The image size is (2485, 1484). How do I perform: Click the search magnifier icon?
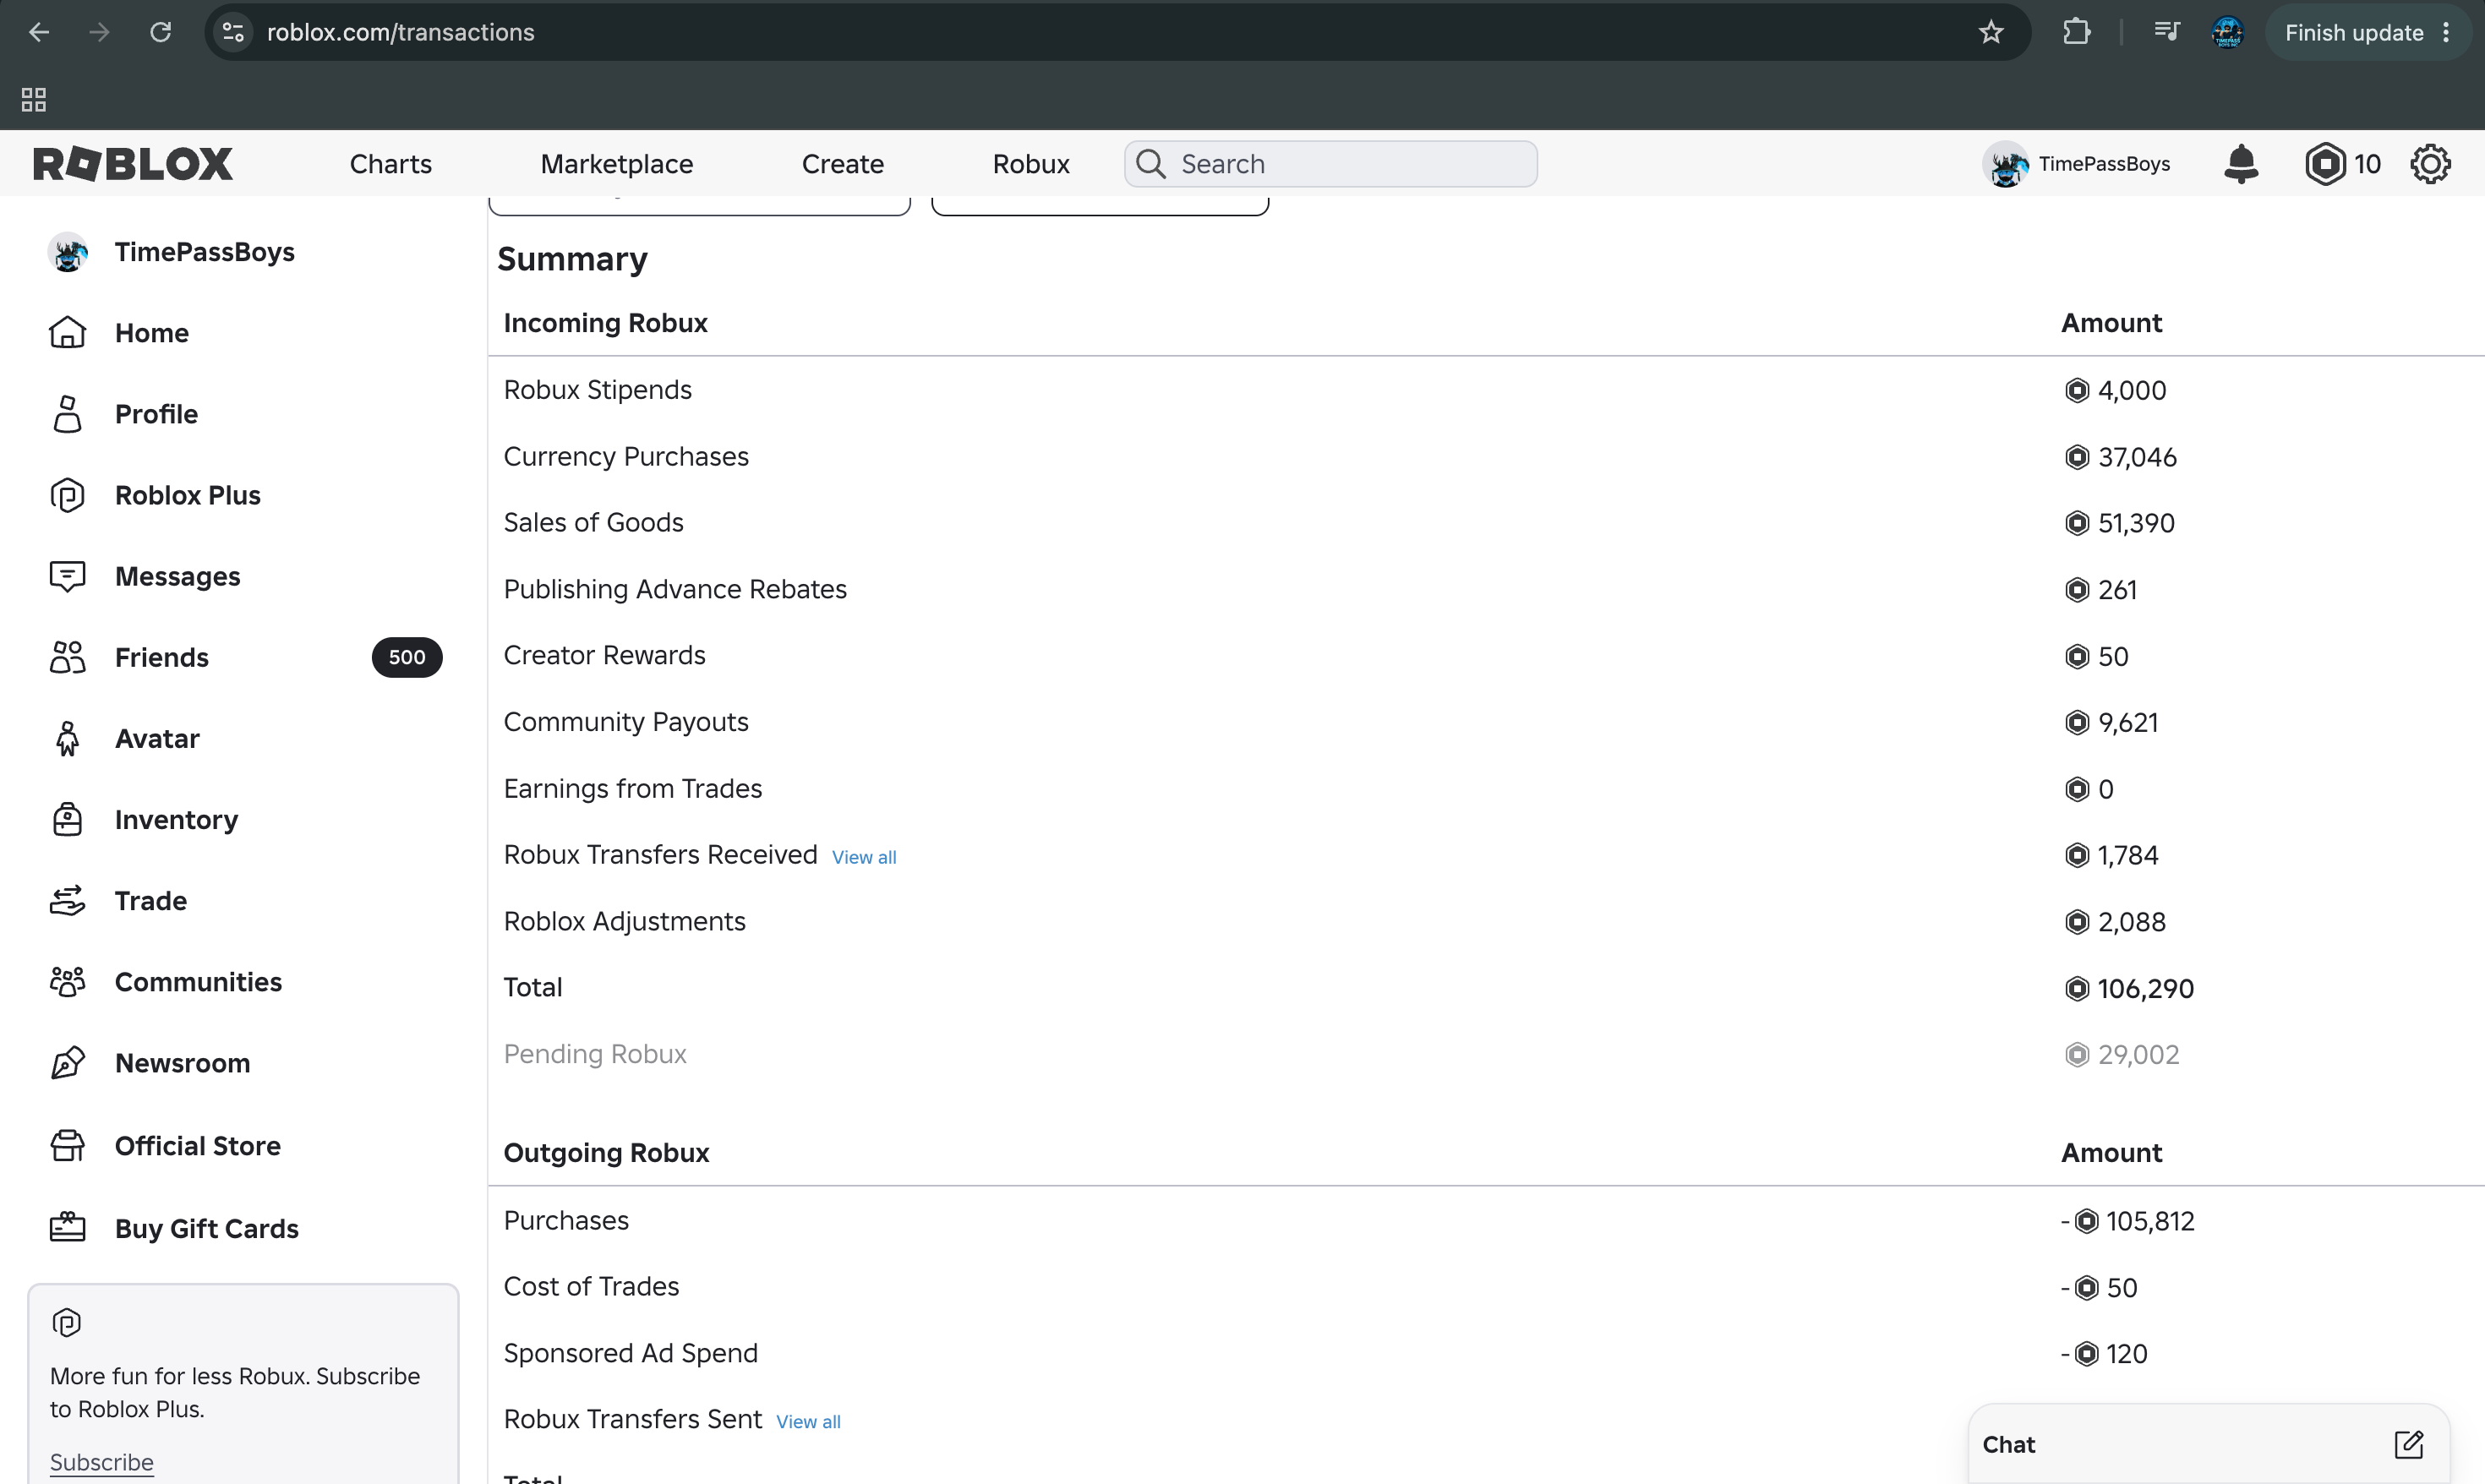tap(1151, 164)
